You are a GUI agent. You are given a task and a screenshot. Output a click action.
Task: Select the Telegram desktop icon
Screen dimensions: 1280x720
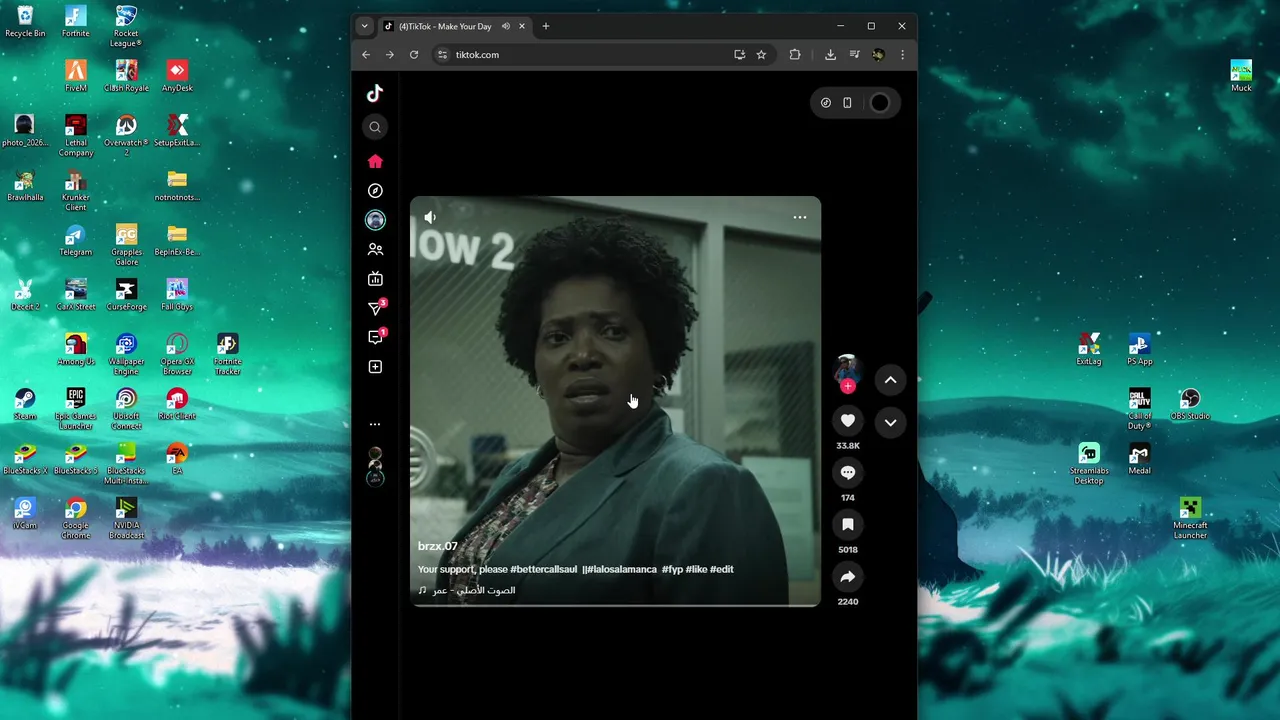(x=76, y=241)
